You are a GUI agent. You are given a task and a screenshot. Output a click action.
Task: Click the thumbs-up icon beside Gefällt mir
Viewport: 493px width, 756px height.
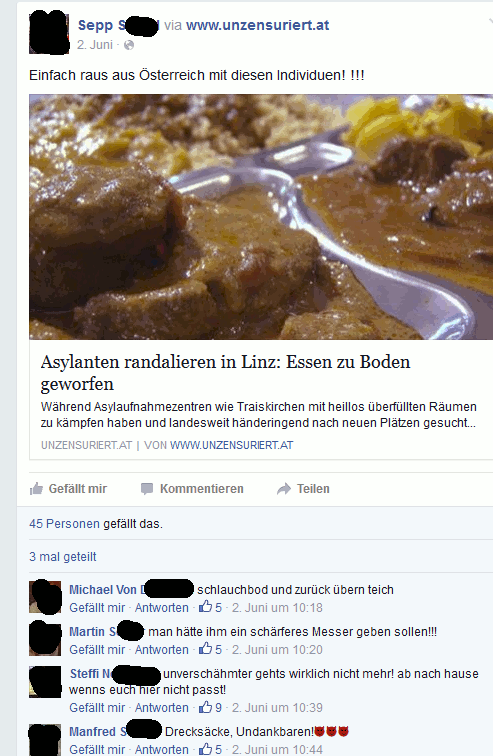click(36, 489)
